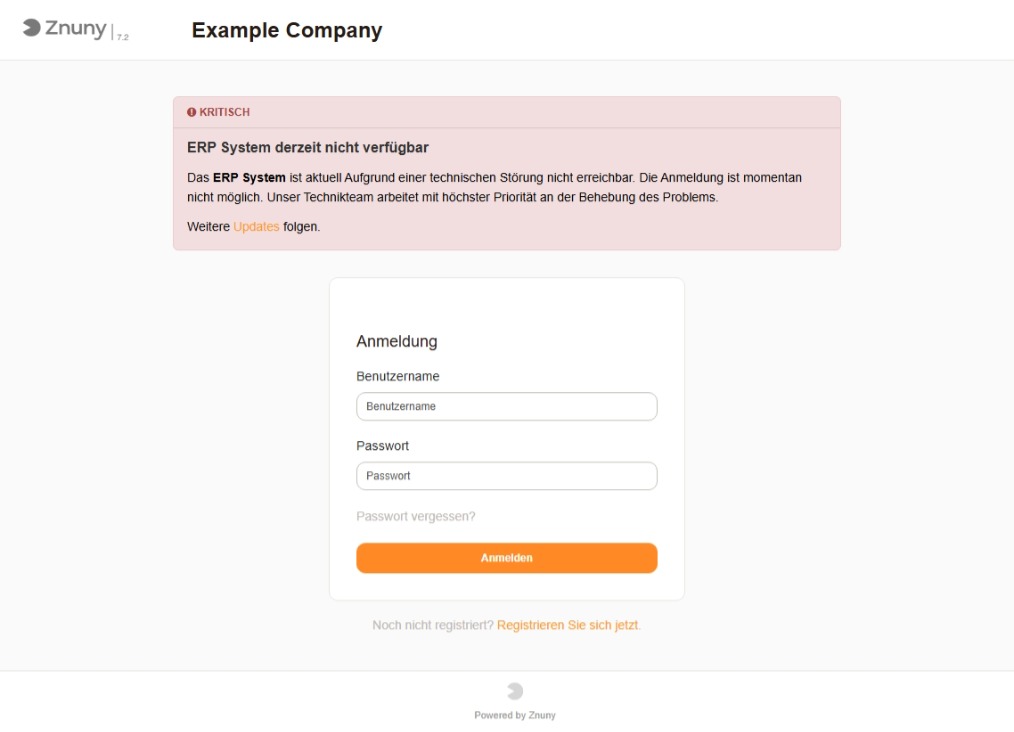The image size is (1014, 732).
Task: Follow the Registrieren Sie sich jetzt link
Action: pyautogui.click(x=567, y=623)
